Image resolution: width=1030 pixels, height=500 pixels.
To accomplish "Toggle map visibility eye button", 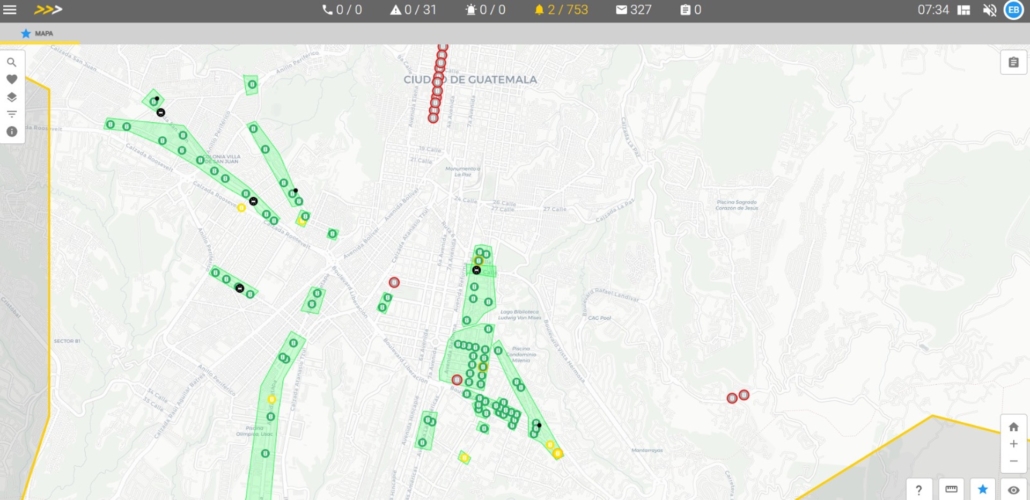I will (x=1013, y=489).
